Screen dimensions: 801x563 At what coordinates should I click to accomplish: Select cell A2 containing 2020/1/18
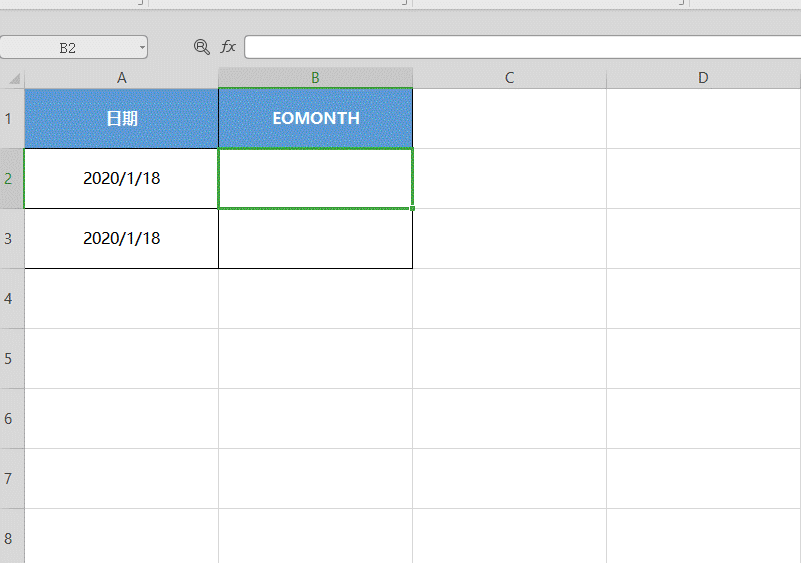click(x=121, y=178)
